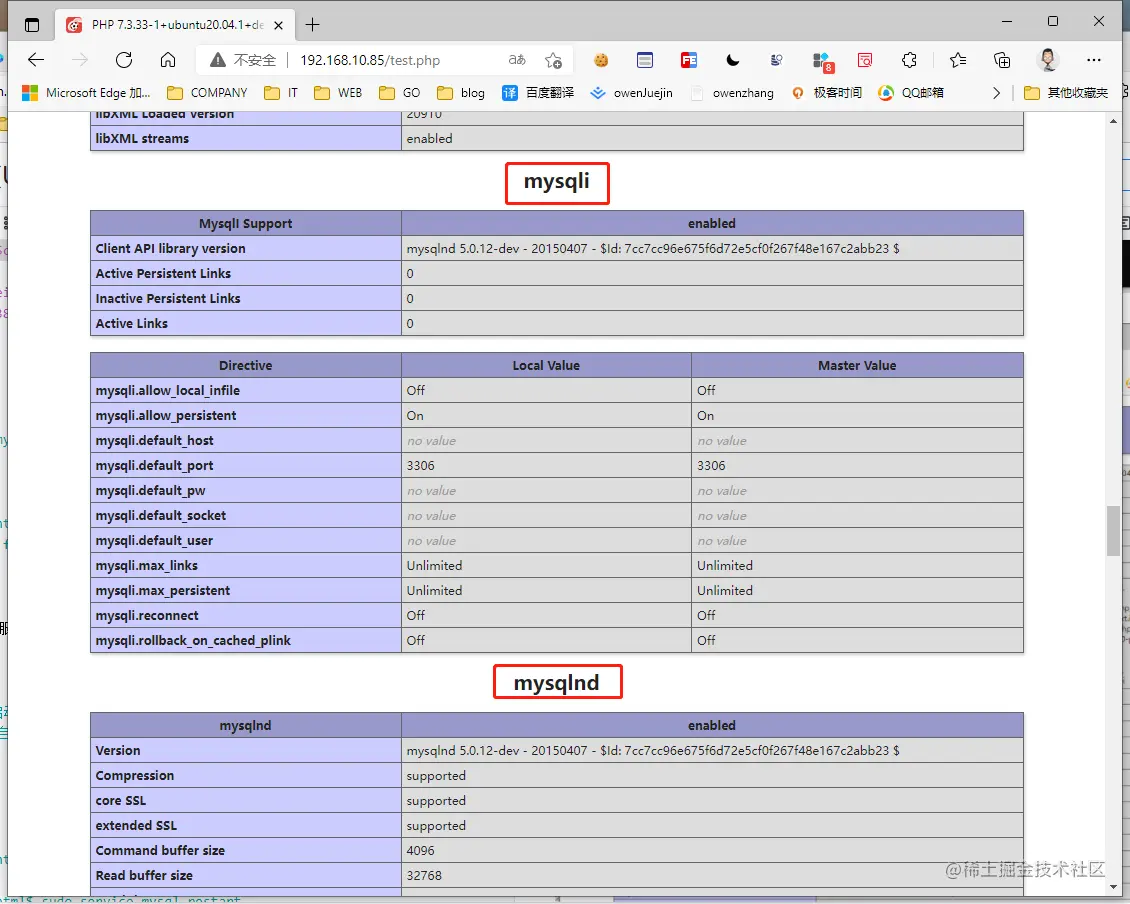Open the QQ邮箱 bookmark

[x=911, y=93]
